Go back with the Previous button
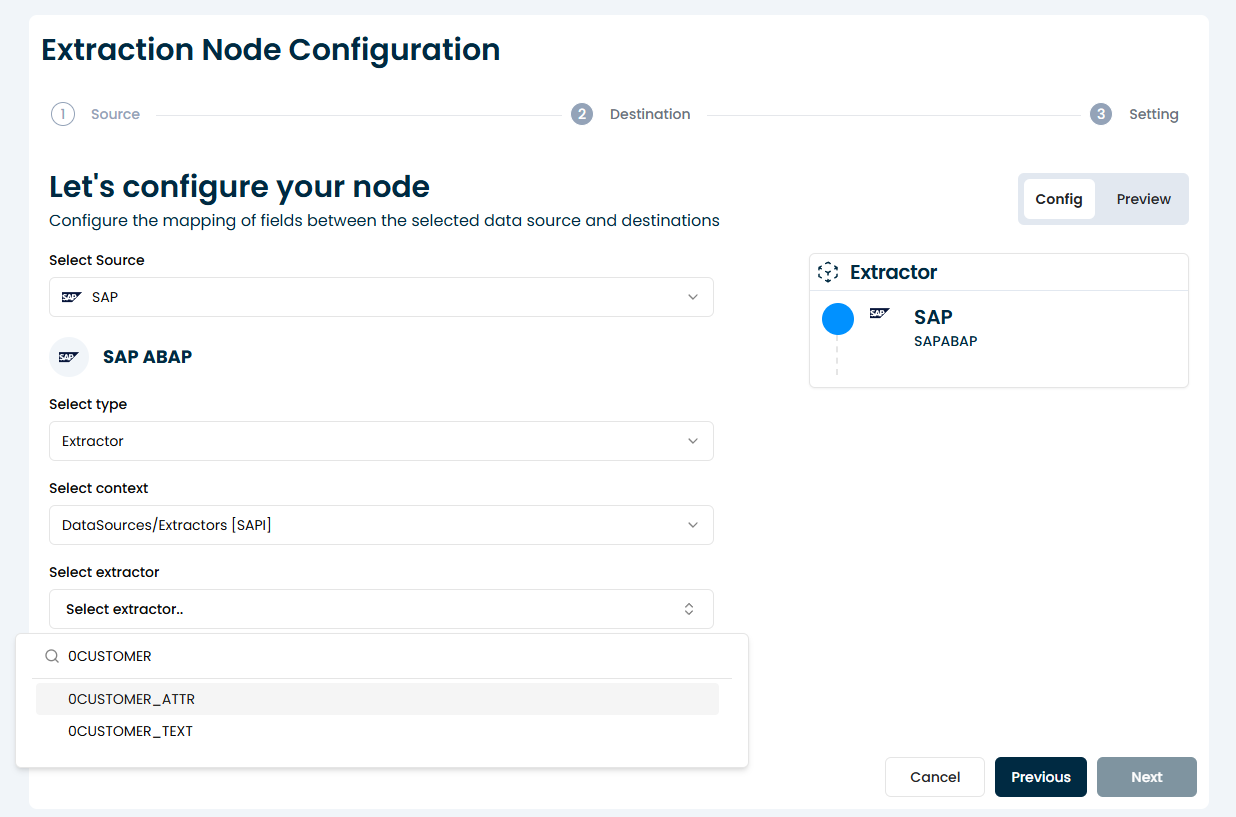The width and height of the screenshot is (1236, 817). pyautogui.click(x=1040, y=777)
